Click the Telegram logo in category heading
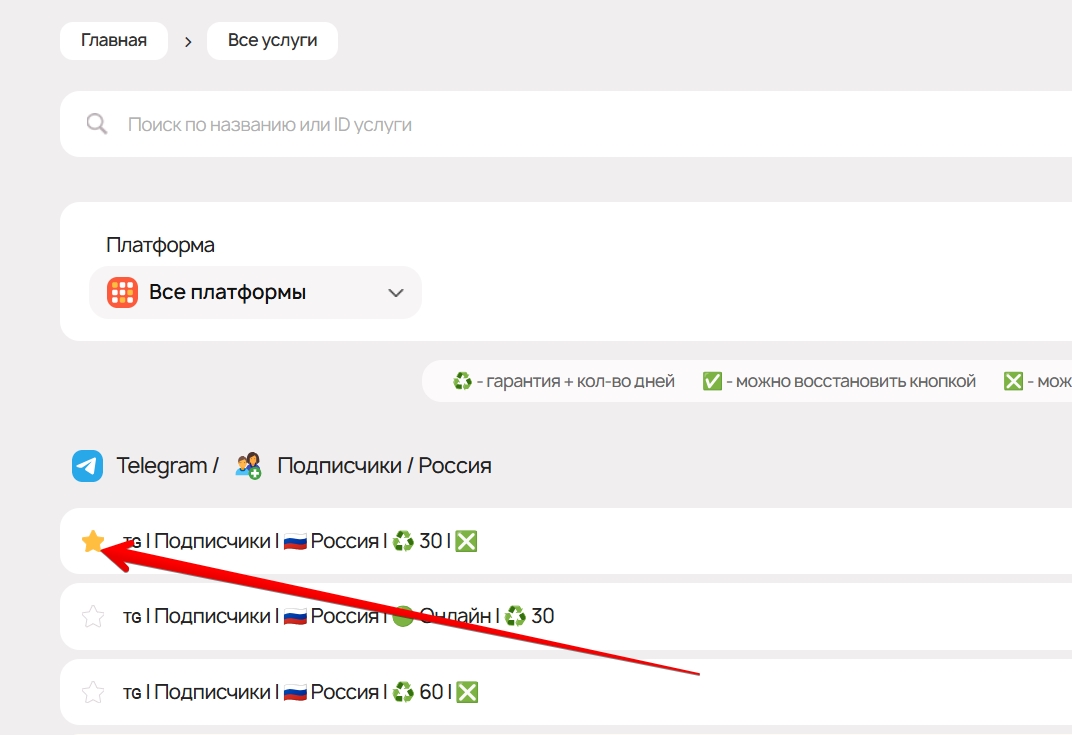 pyautogui.click(x=88, y=466)
